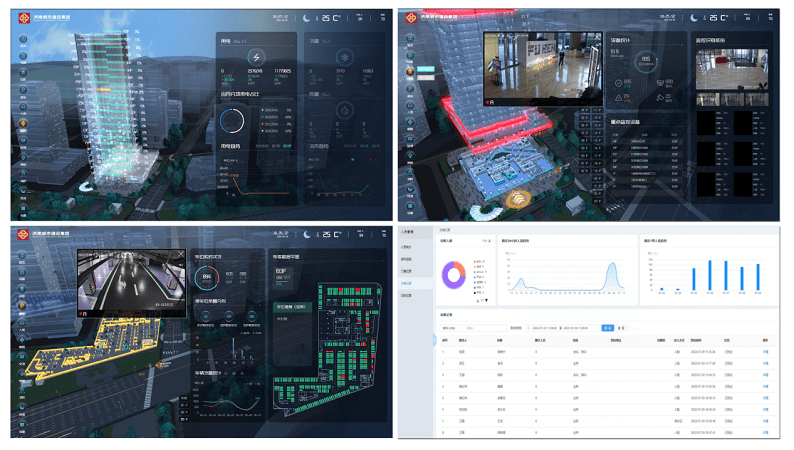Open the date range picker field
794x450 pixels.
click(561, 328)
